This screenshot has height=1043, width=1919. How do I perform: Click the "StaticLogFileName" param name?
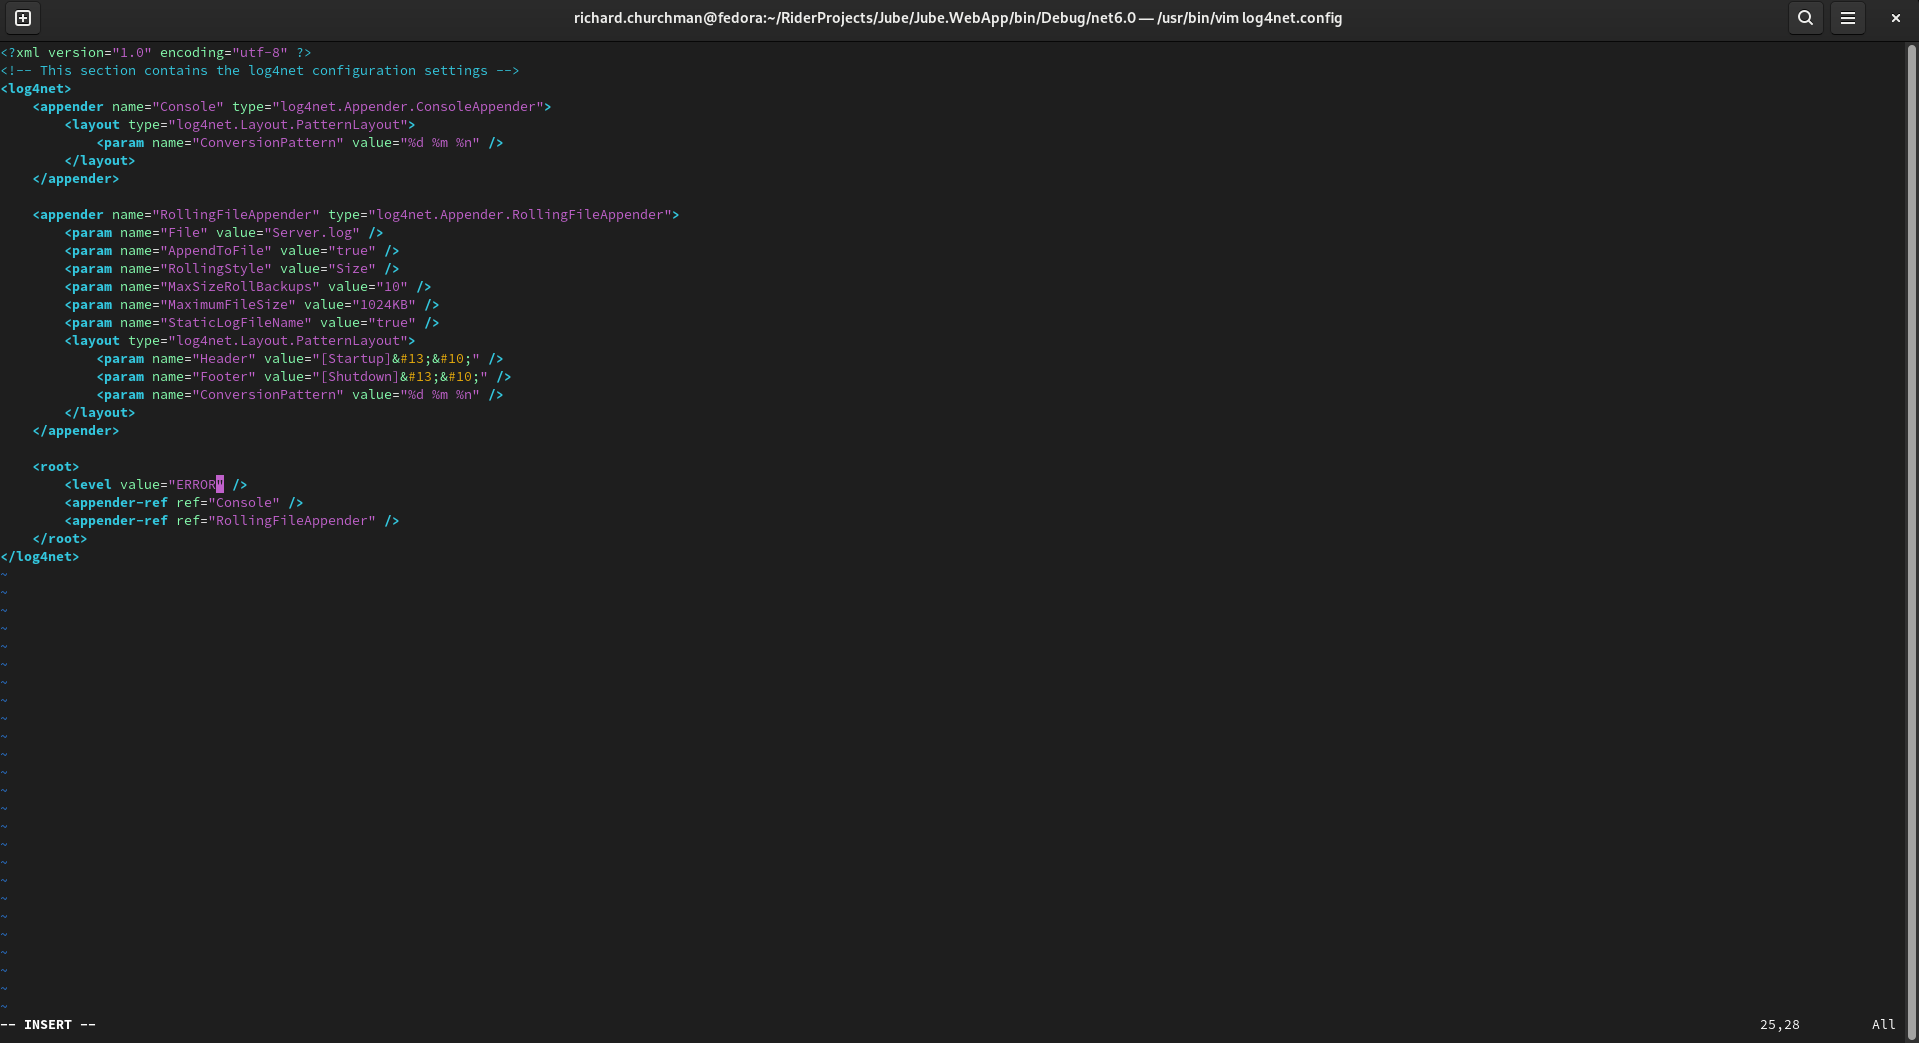[236, 322]
